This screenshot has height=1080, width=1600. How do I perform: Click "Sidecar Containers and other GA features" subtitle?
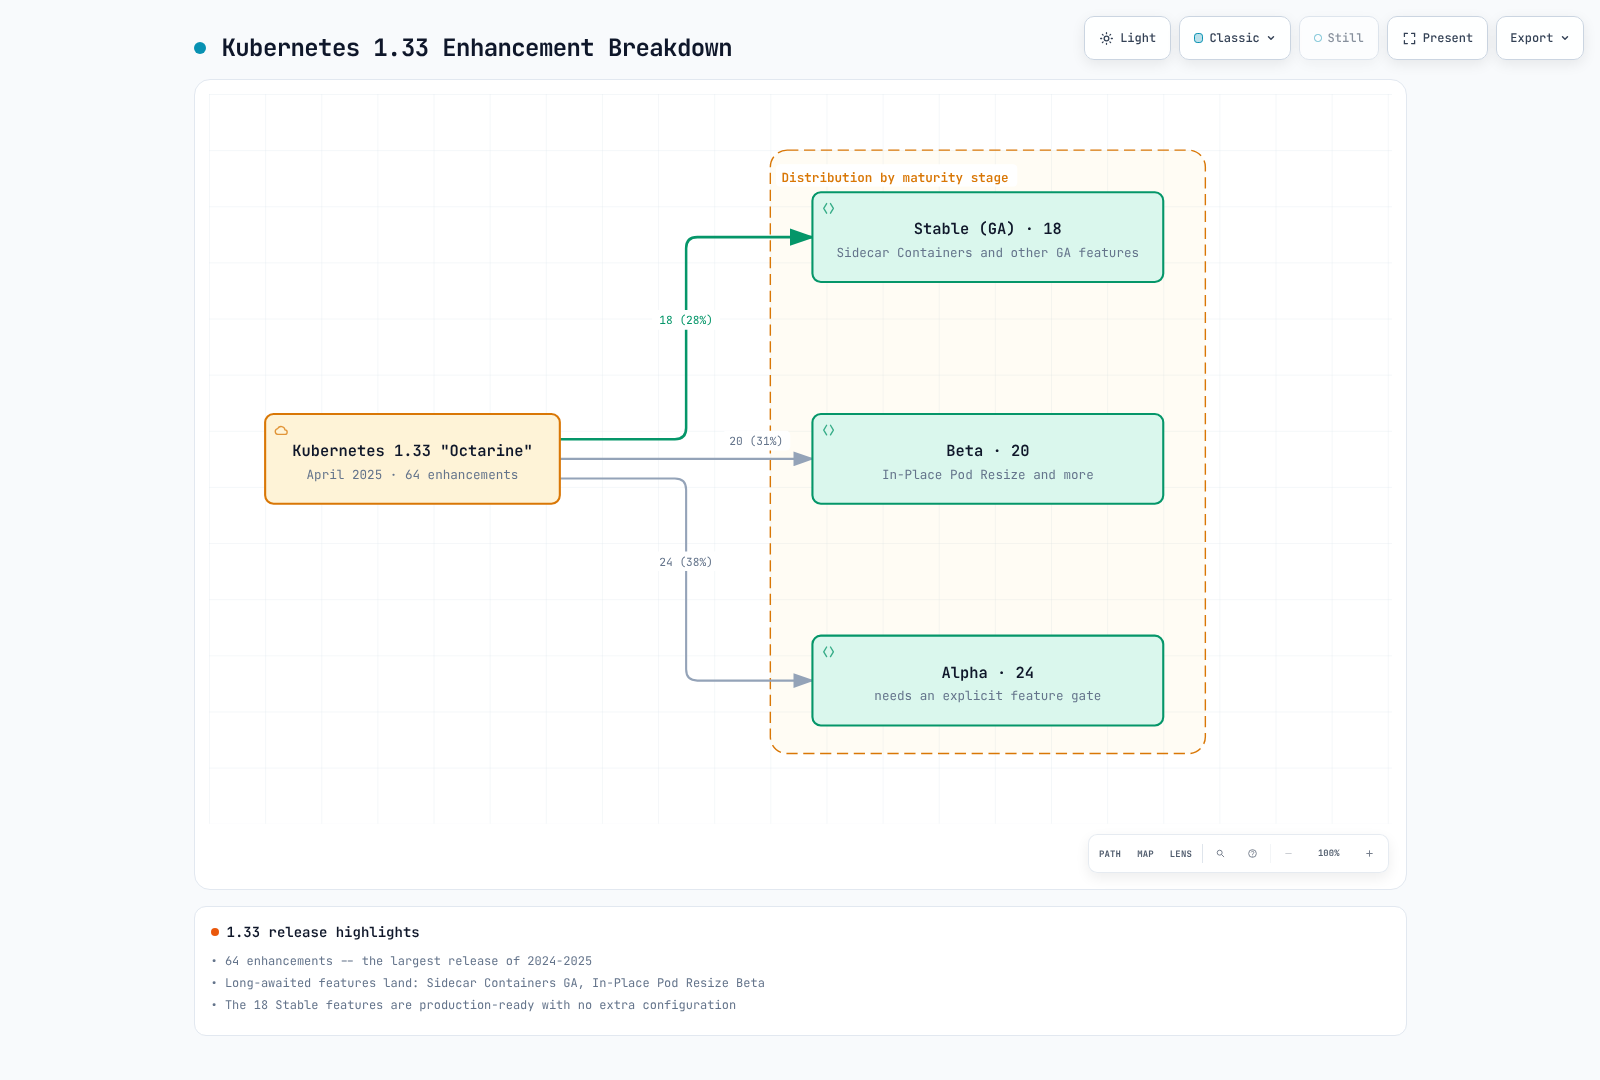[988, 253]
